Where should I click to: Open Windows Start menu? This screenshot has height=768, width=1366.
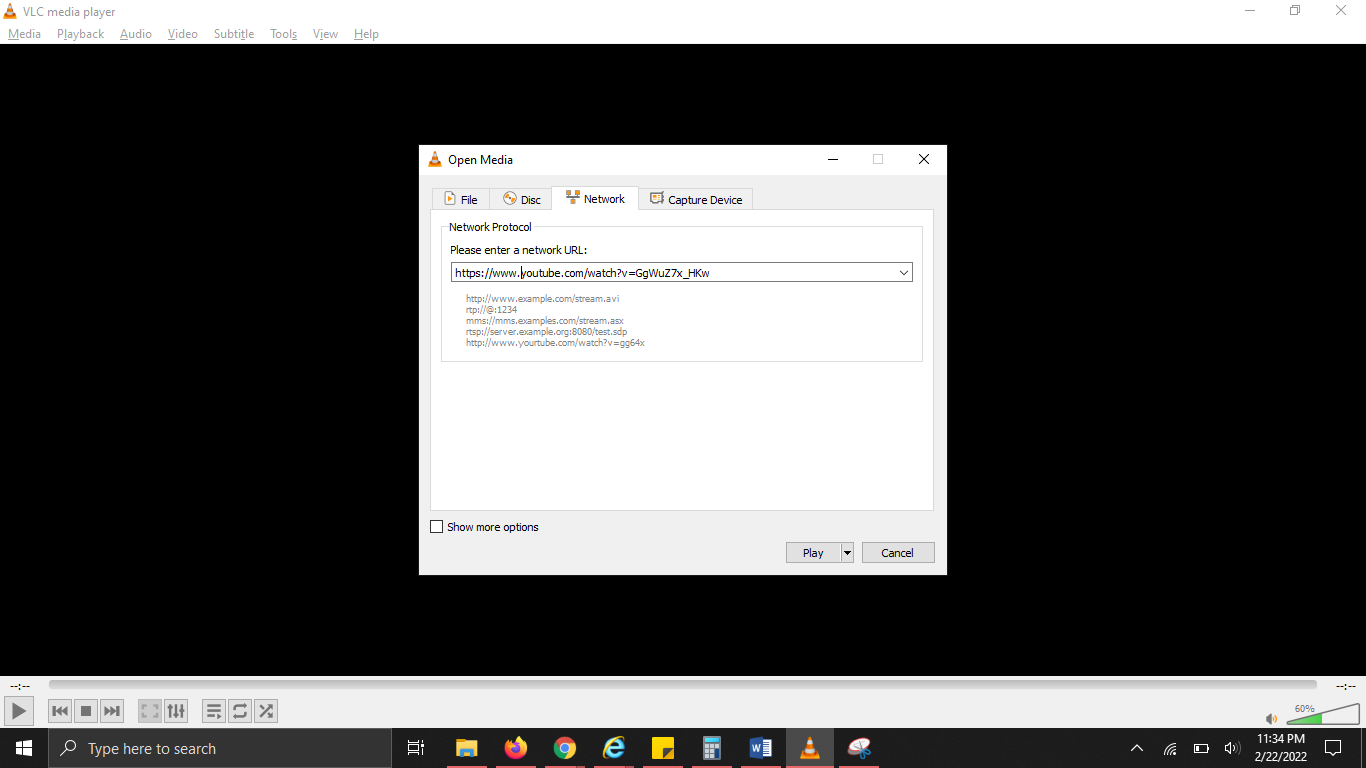click(x=24, y=748)
